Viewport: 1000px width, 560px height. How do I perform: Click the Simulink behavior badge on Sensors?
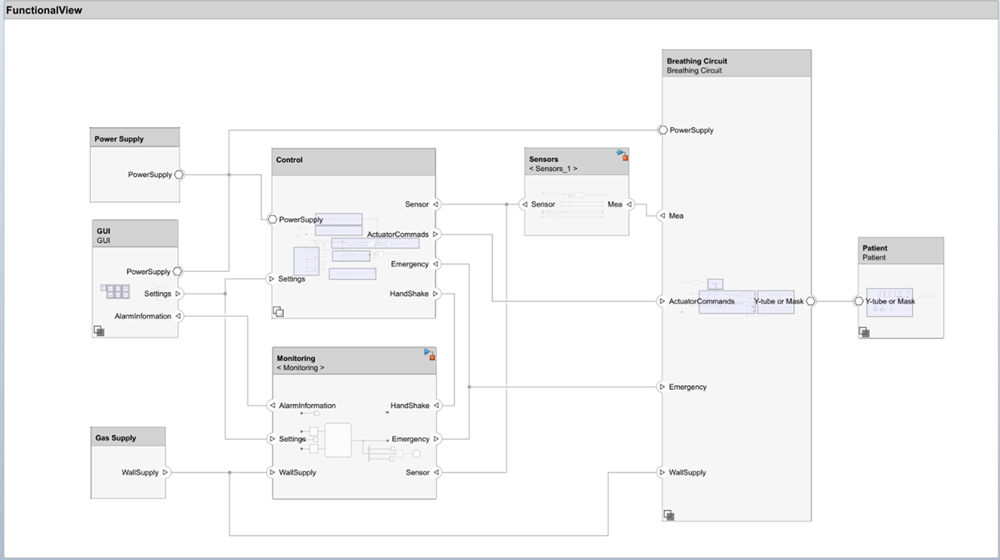click(623, 155)
